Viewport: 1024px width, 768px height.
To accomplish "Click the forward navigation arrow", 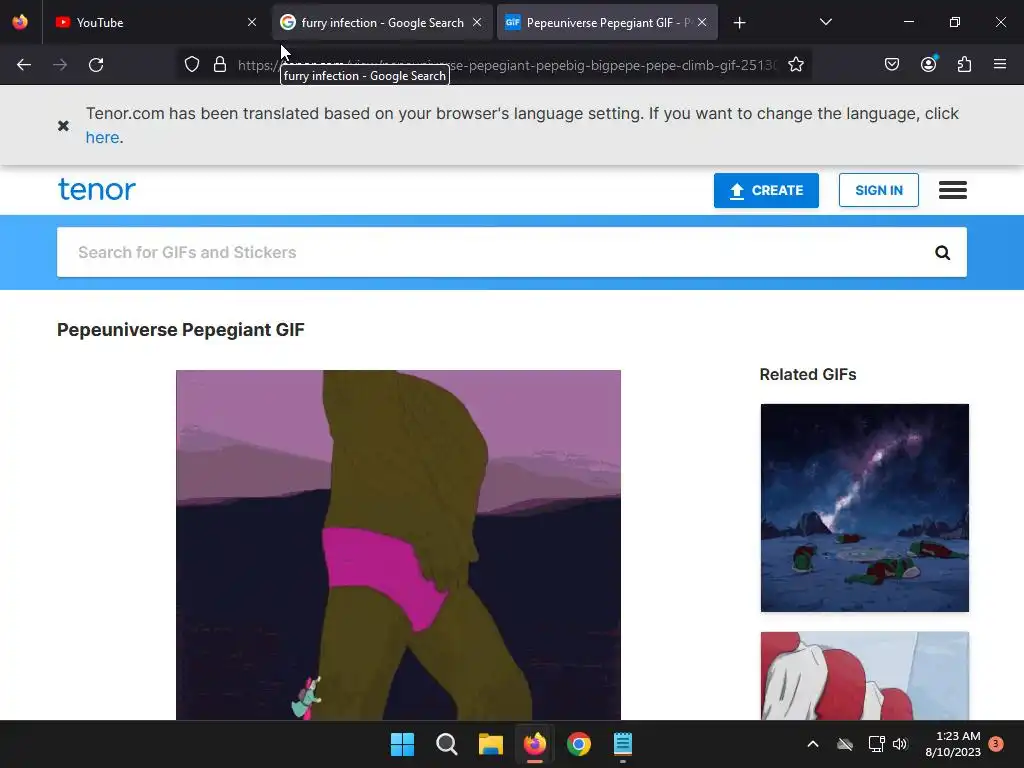I will [x=60, y=65].
